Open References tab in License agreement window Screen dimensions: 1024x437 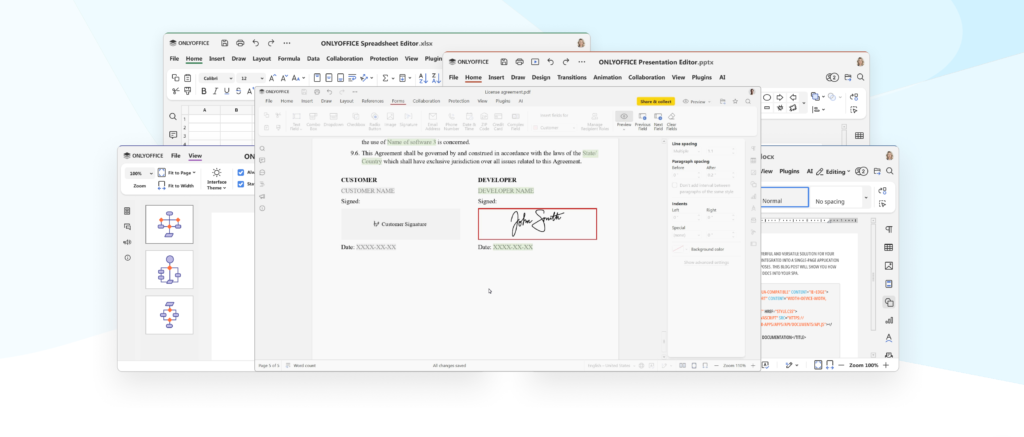(x=372, y=101)
